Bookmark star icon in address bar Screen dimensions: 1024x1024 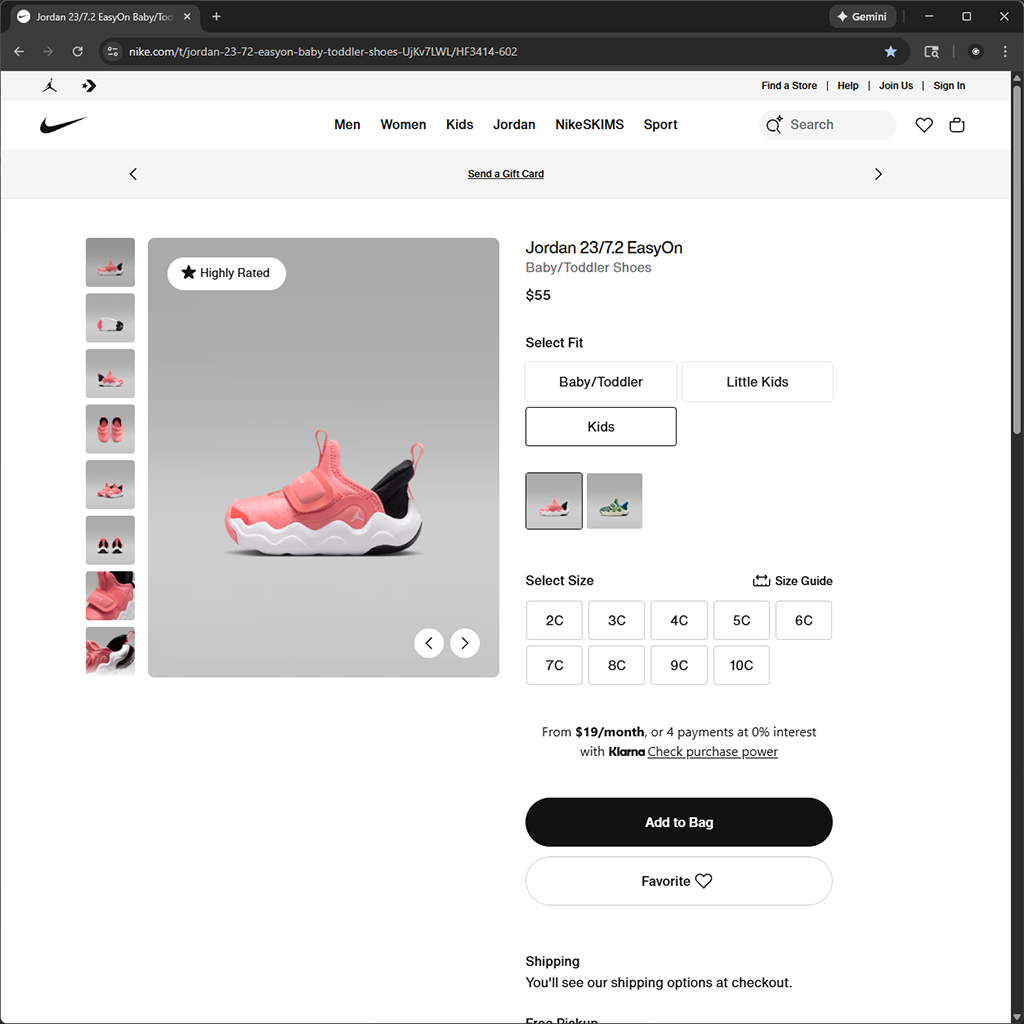point(890,52)
